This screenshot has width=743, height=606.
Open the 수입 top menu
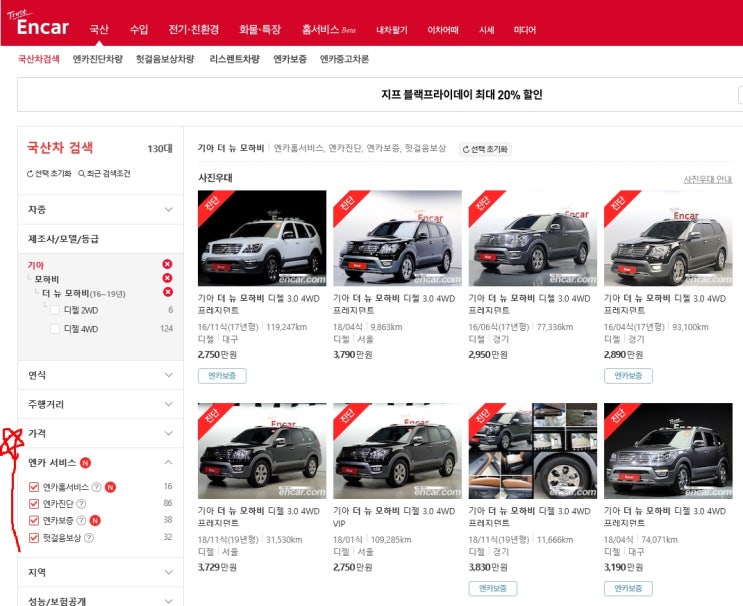(139, 29)
